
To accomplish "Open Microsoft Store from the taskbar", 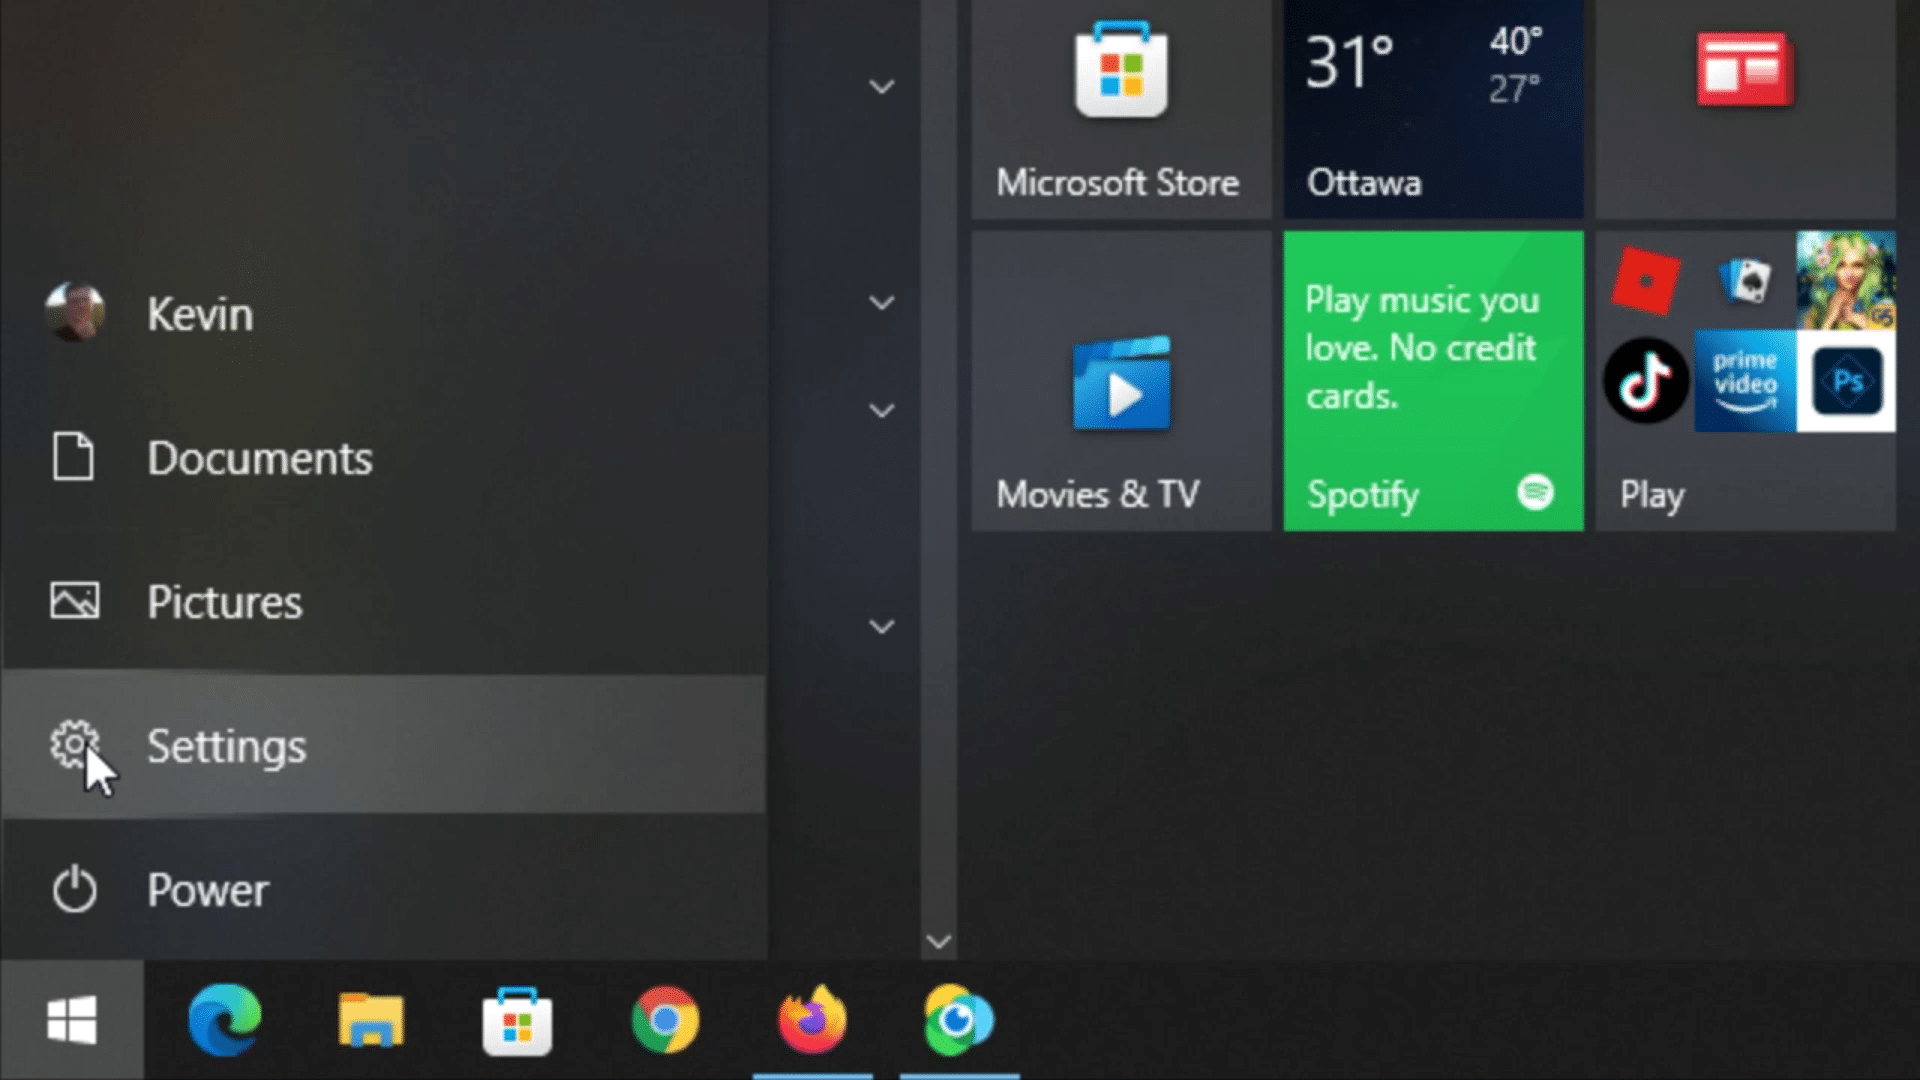I will pyautogui.click(x=517, y=1022).
